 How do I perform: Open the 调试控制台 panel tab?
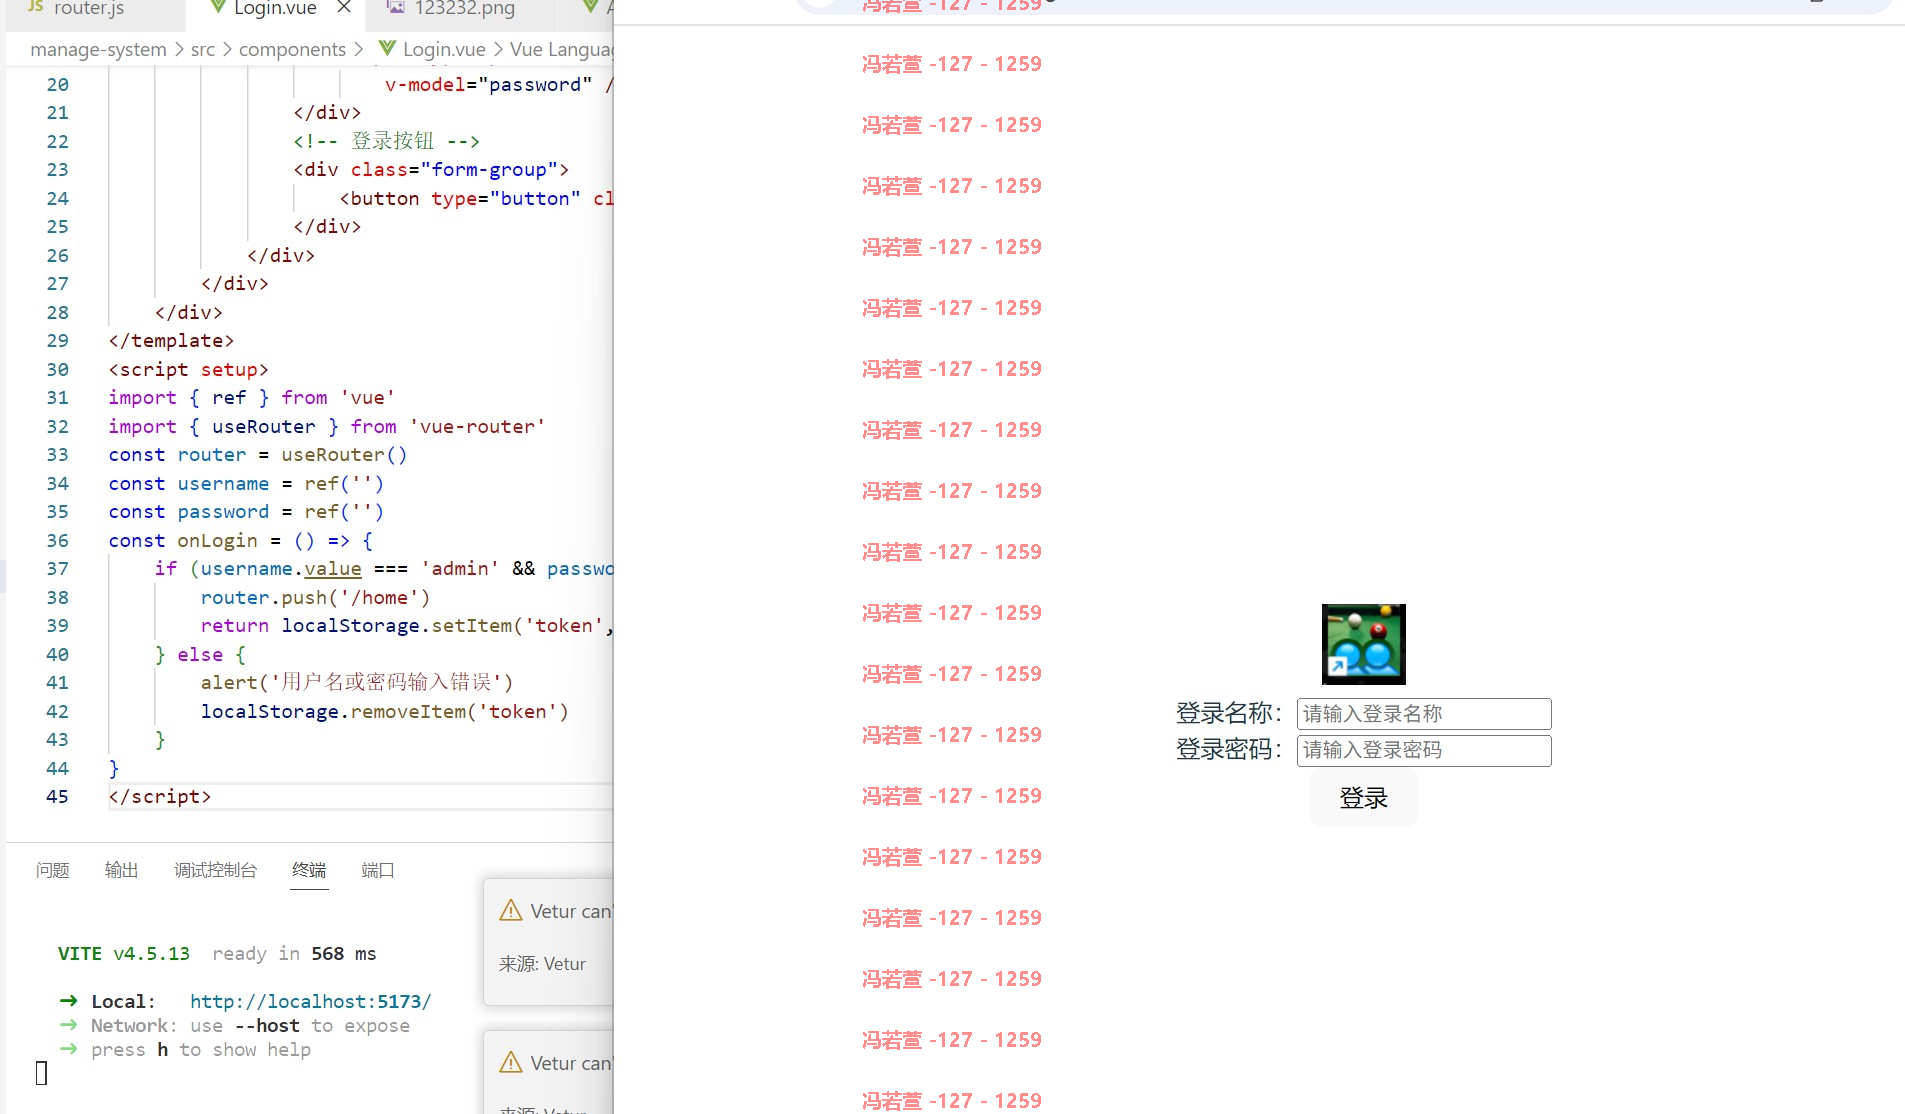point(216,870)
